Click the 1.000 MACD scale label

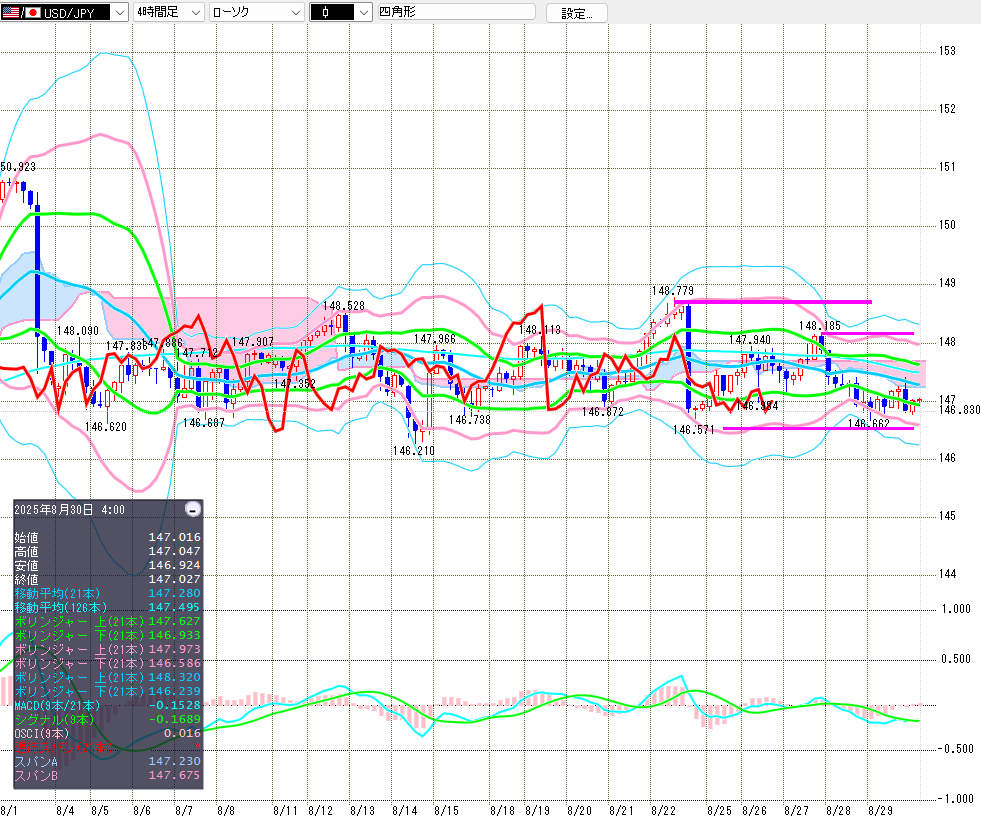pyautogui.click(x=956, y=609)
